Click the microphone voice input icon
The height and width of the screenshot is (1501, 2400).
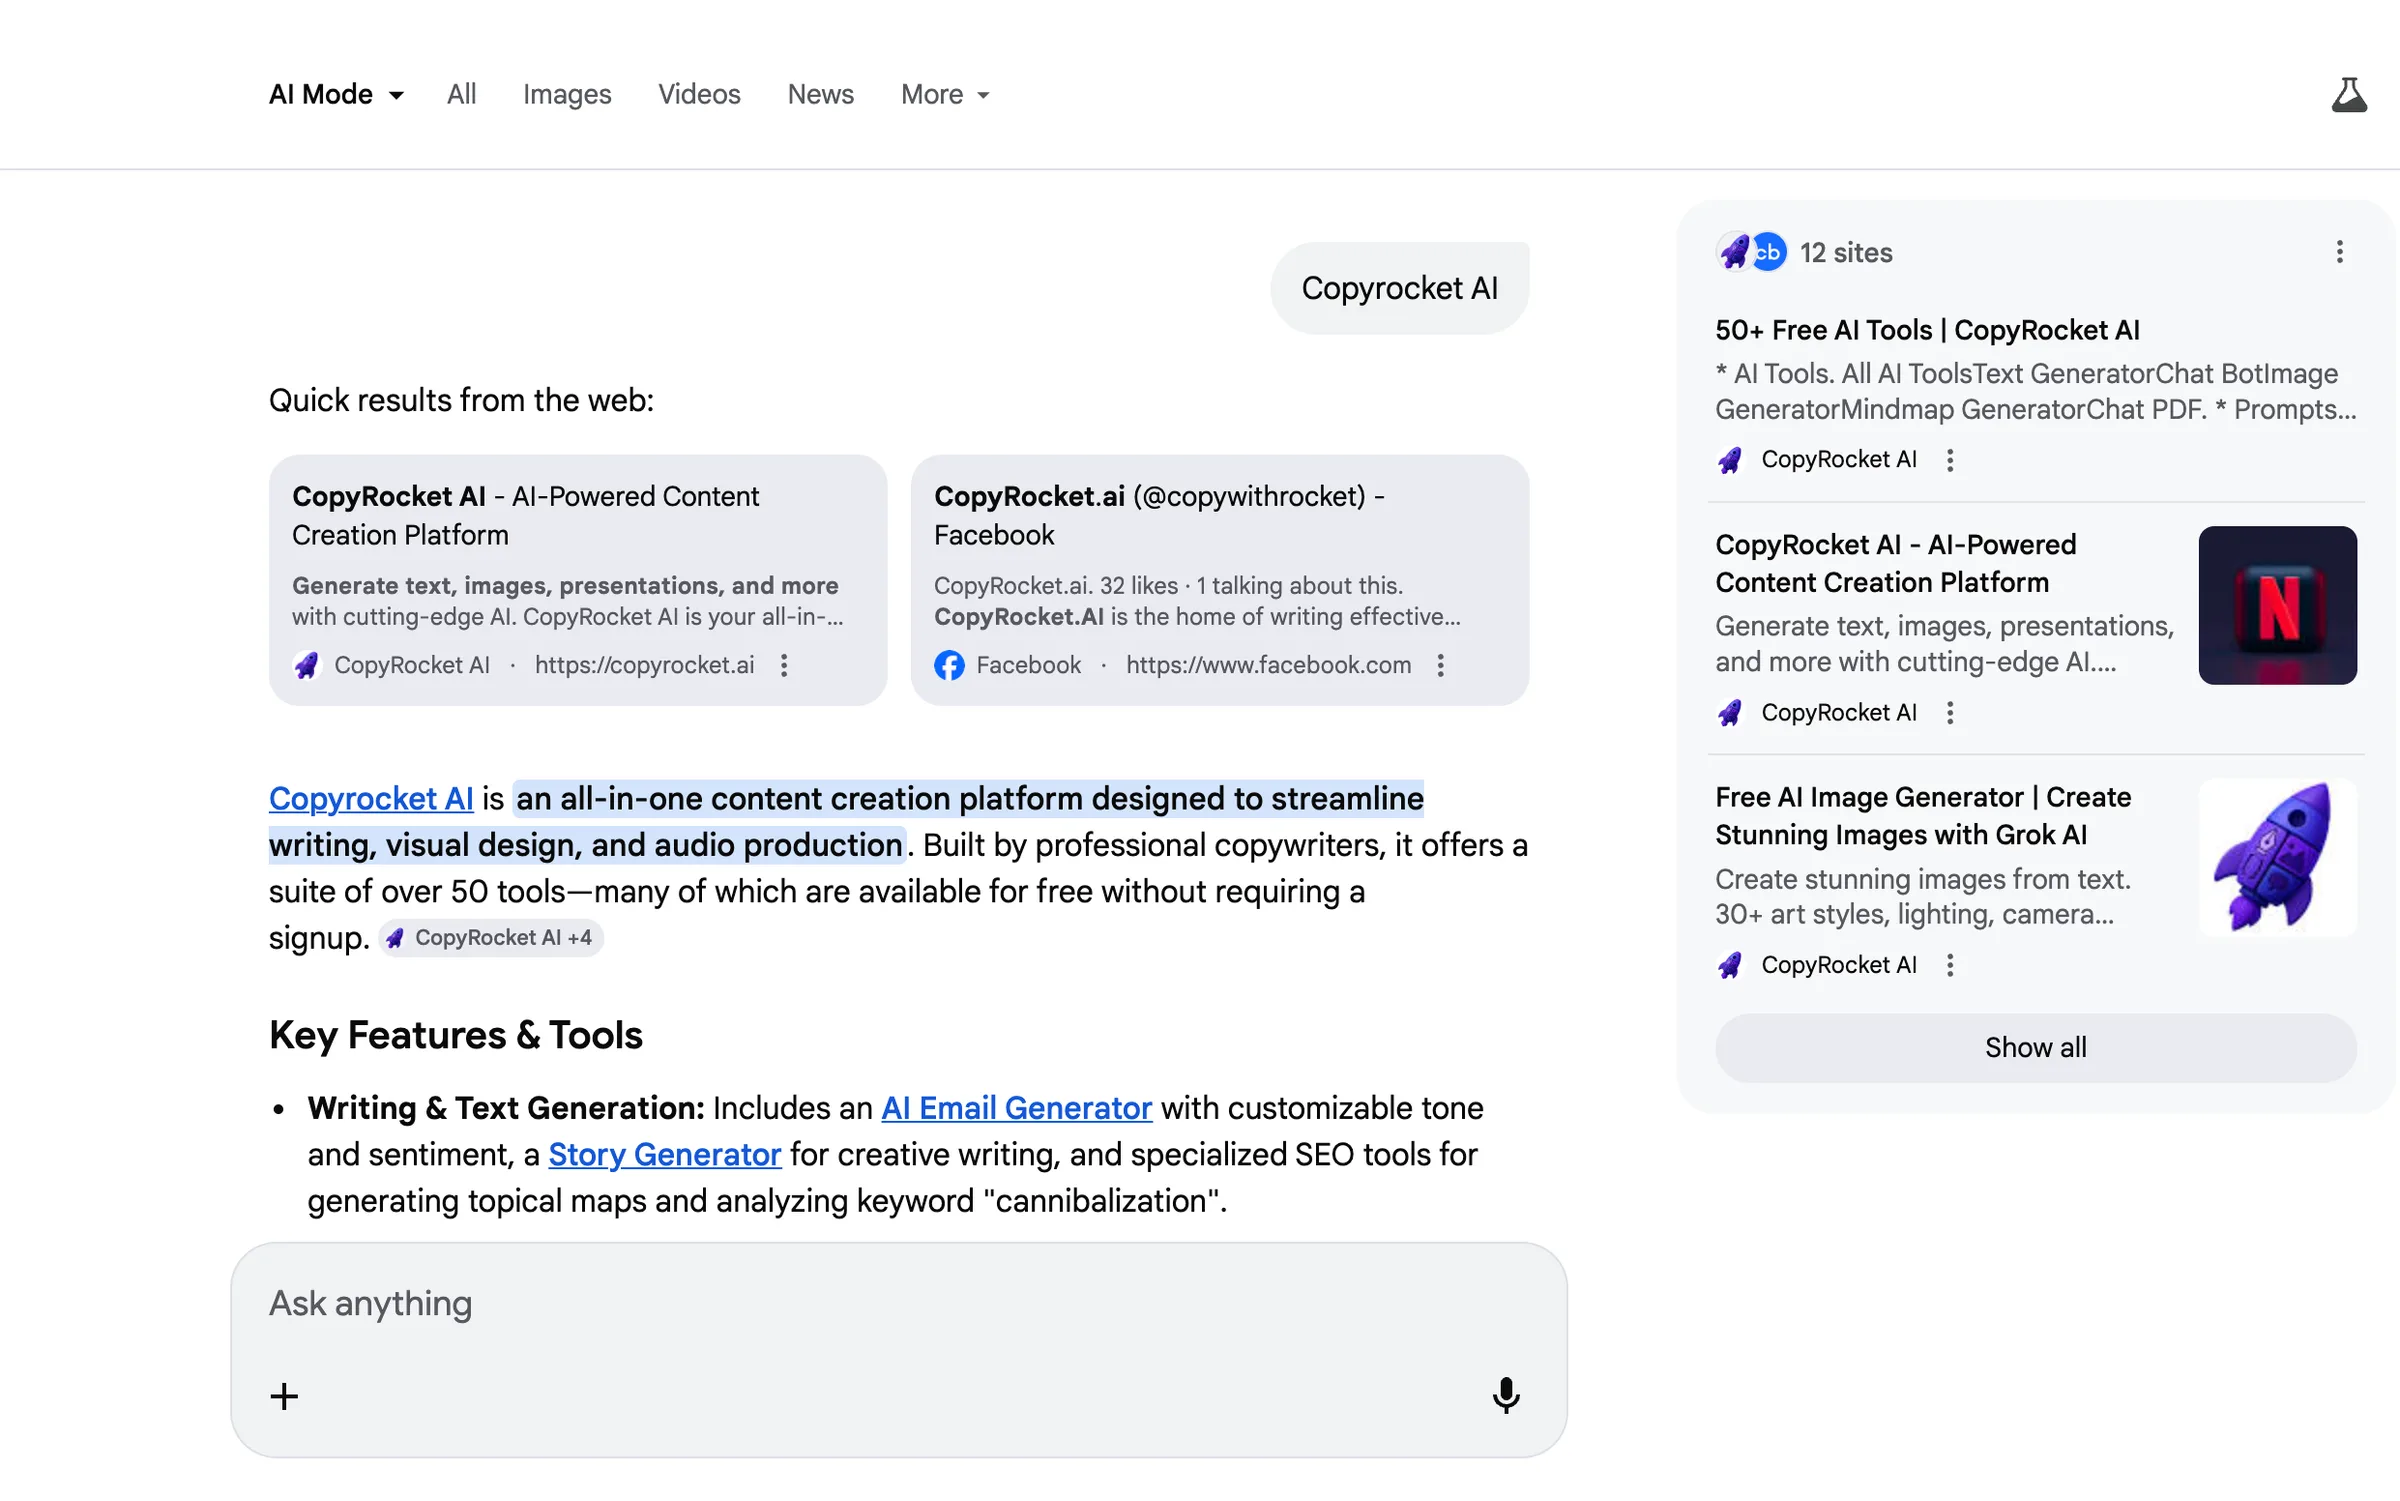pyautogui.click(x=1505, y=1395)
